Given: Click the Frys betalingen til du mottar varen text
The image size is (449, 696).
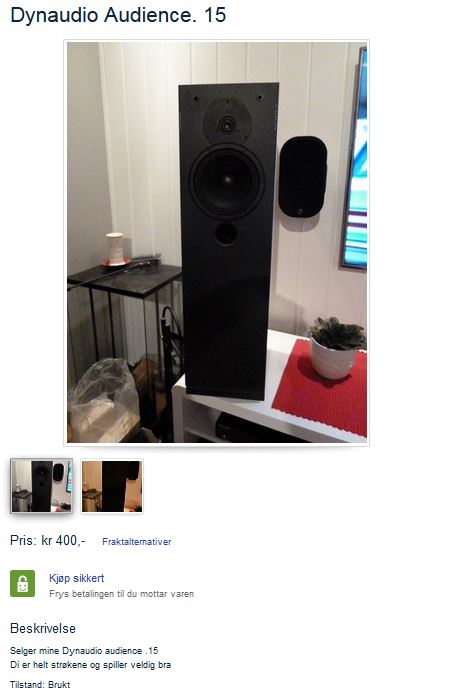Looking at the screenshot, I should pyautogui.click(x=121, y=593).
